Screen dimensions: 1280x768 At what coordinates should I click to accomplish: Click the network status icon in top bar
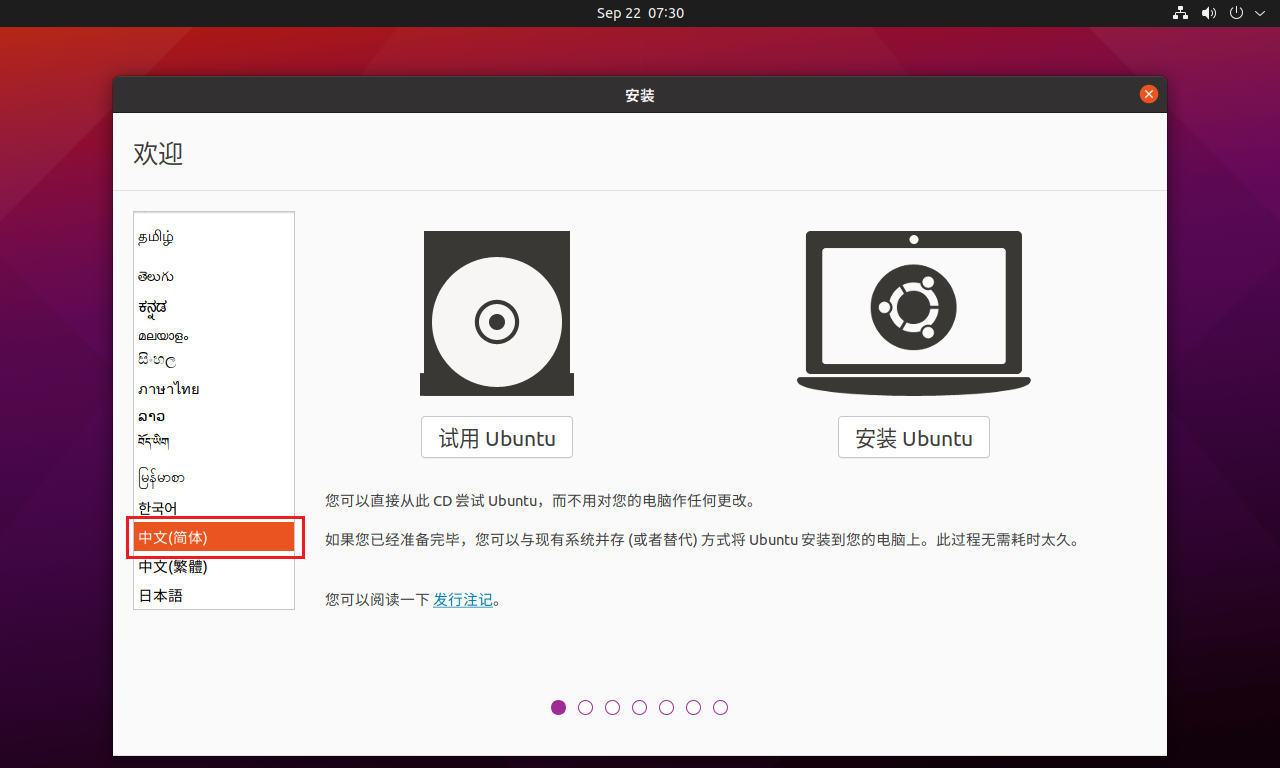1180,13
